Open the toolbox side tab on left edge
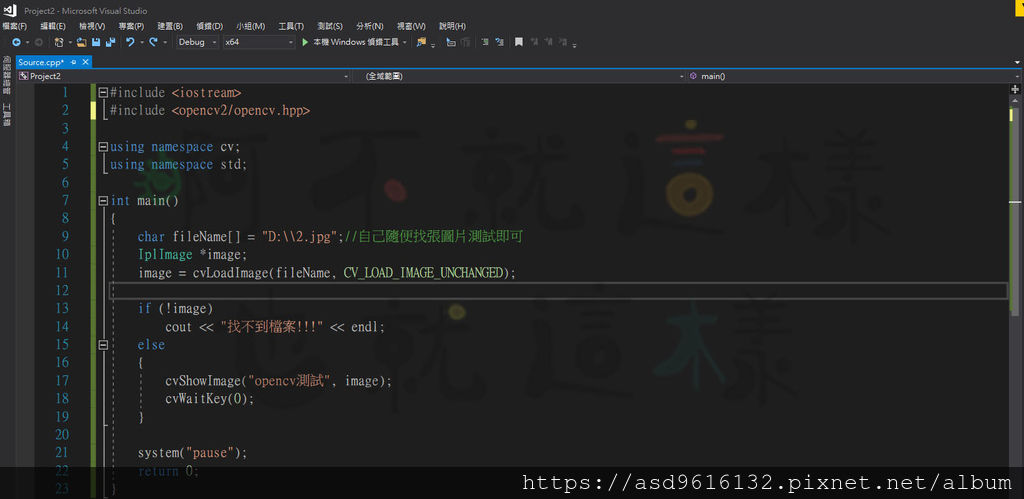 (x=7, y=115)
